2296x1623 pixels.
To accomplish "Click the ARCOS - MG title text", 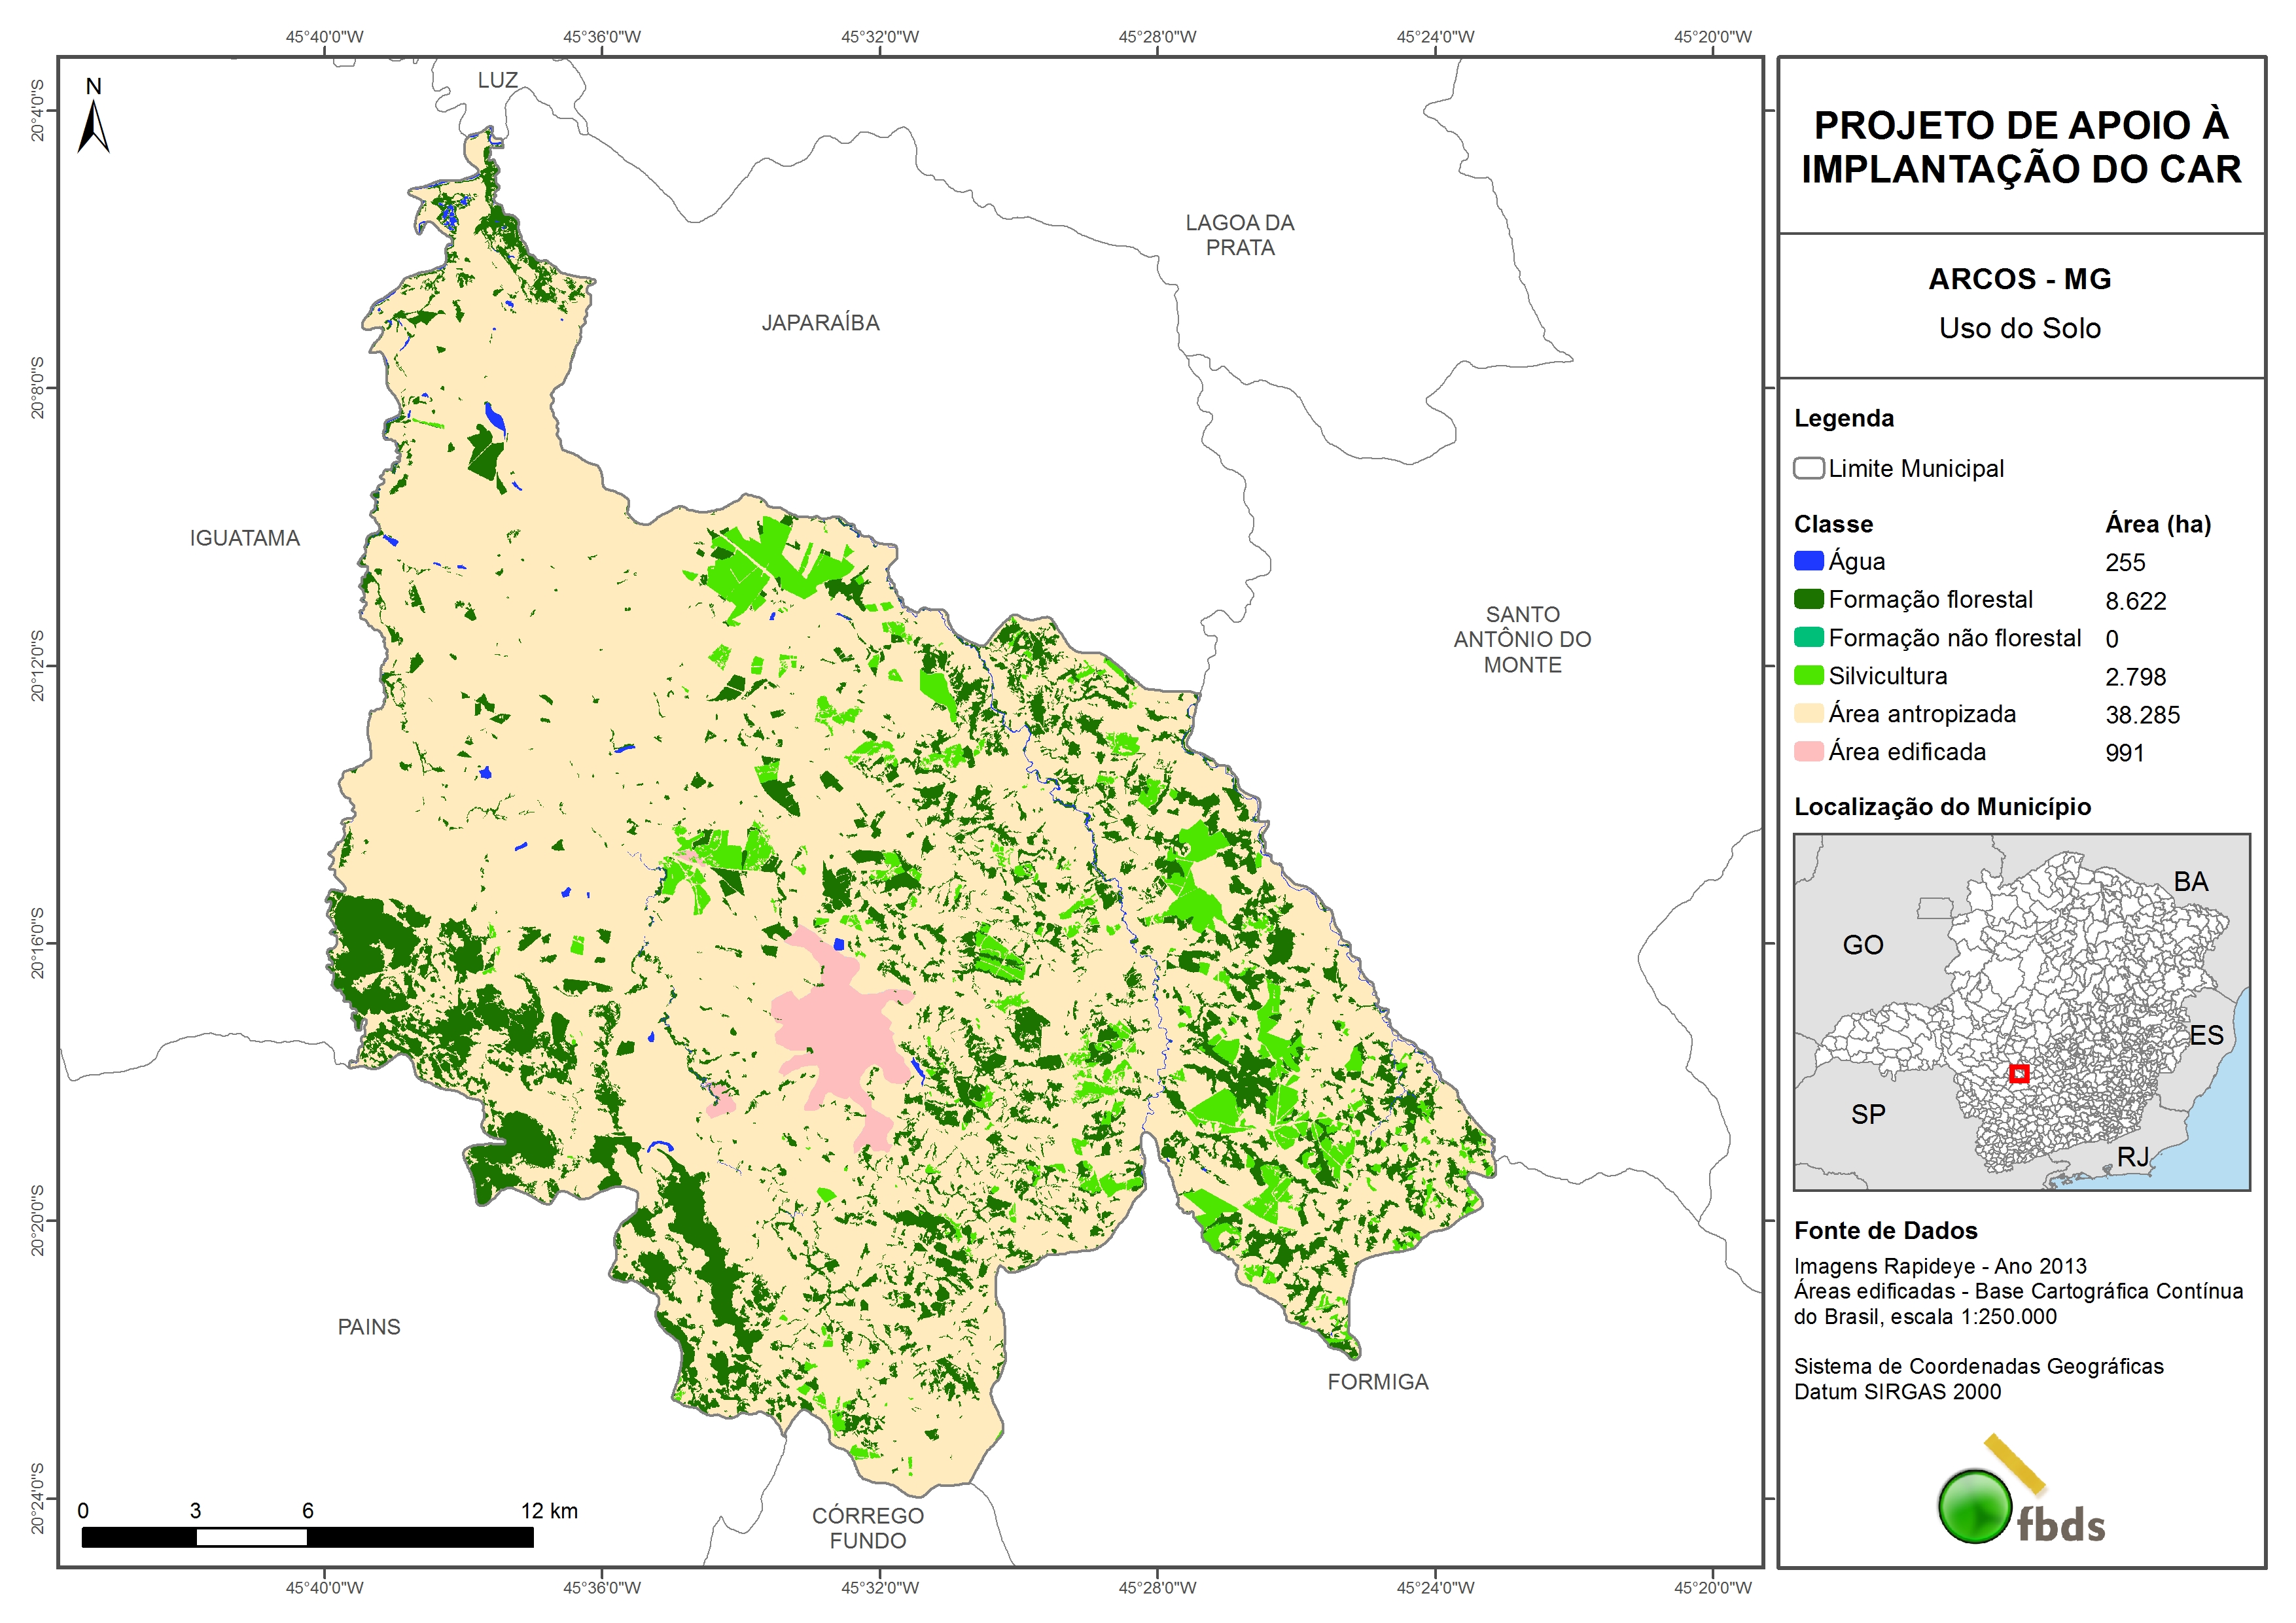I will point(2019,279).
